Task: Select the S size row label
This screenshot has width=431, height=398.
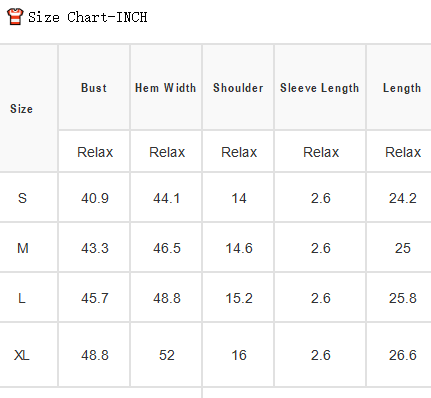Action: tap(22, 198)
